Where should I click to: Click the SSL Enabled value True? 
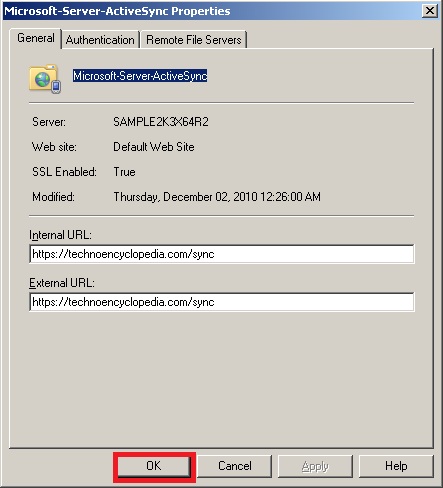[x=124, y=172]
